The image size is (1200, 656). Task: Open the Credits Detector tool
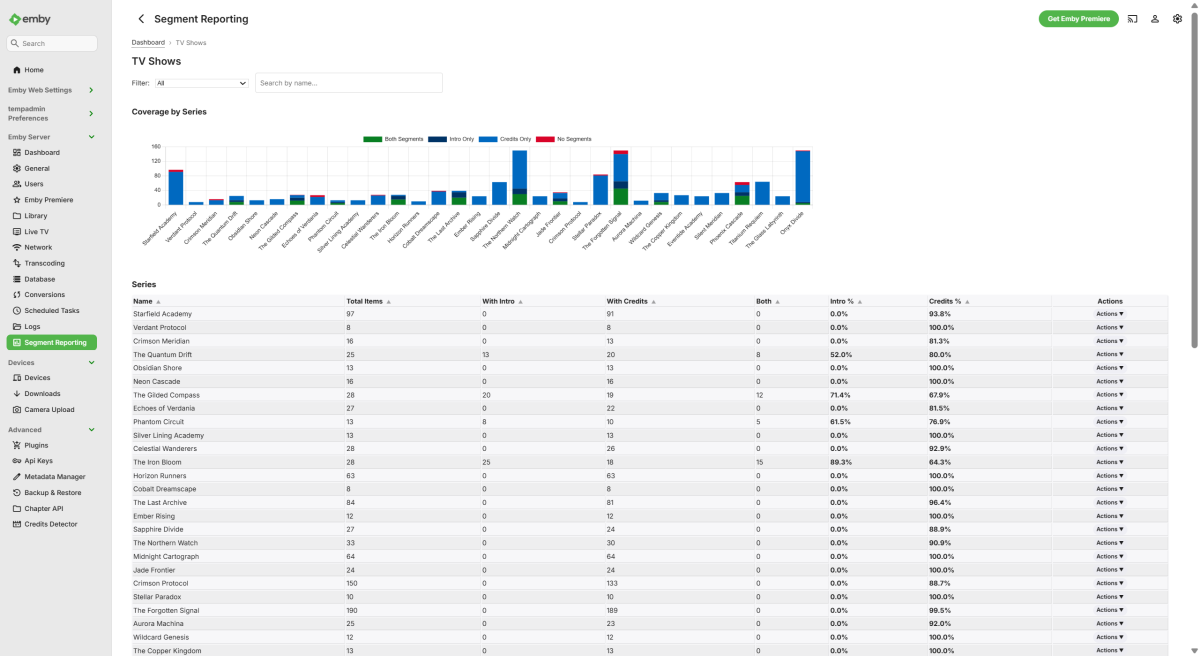(48, 523)
